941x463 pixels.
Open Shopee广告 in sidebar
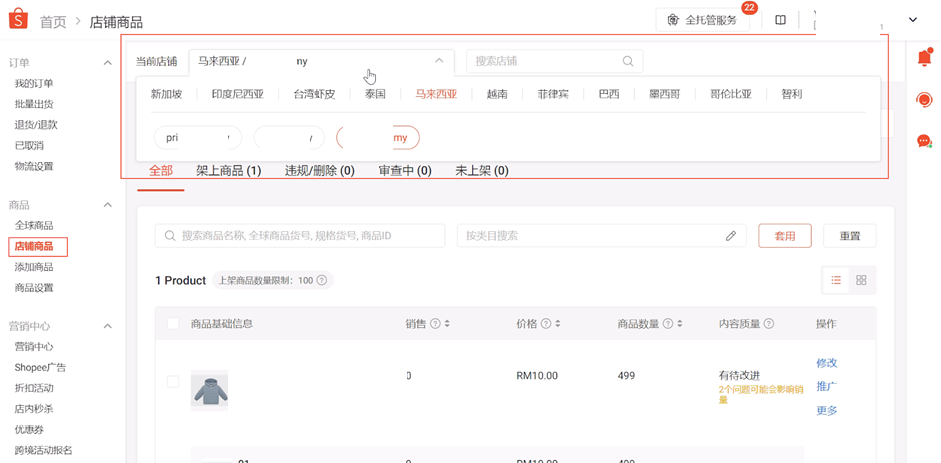click(x=40, y=368)
